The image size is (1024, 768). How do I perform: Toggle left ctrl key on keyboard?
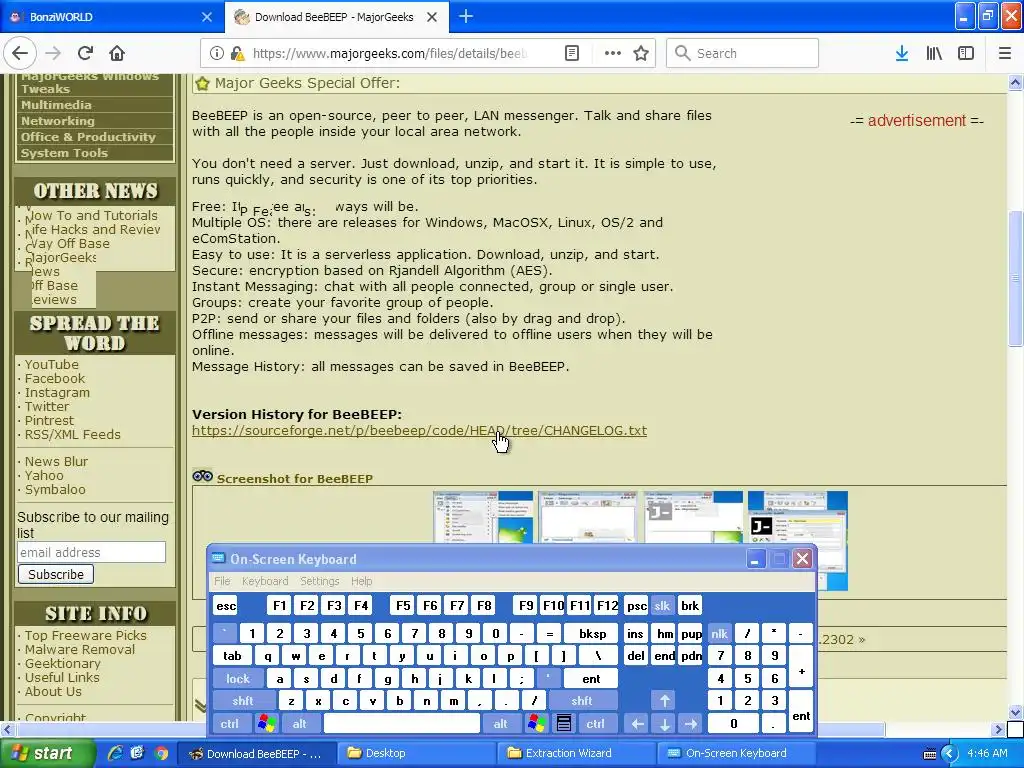[x=229, y=724]
